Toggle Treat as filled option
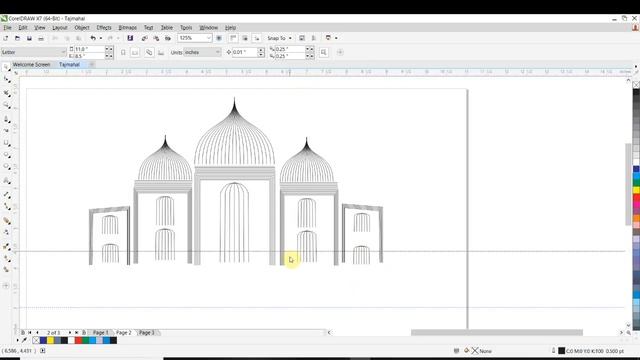This screenshot has width=640, height=360. tap(324, 52)
